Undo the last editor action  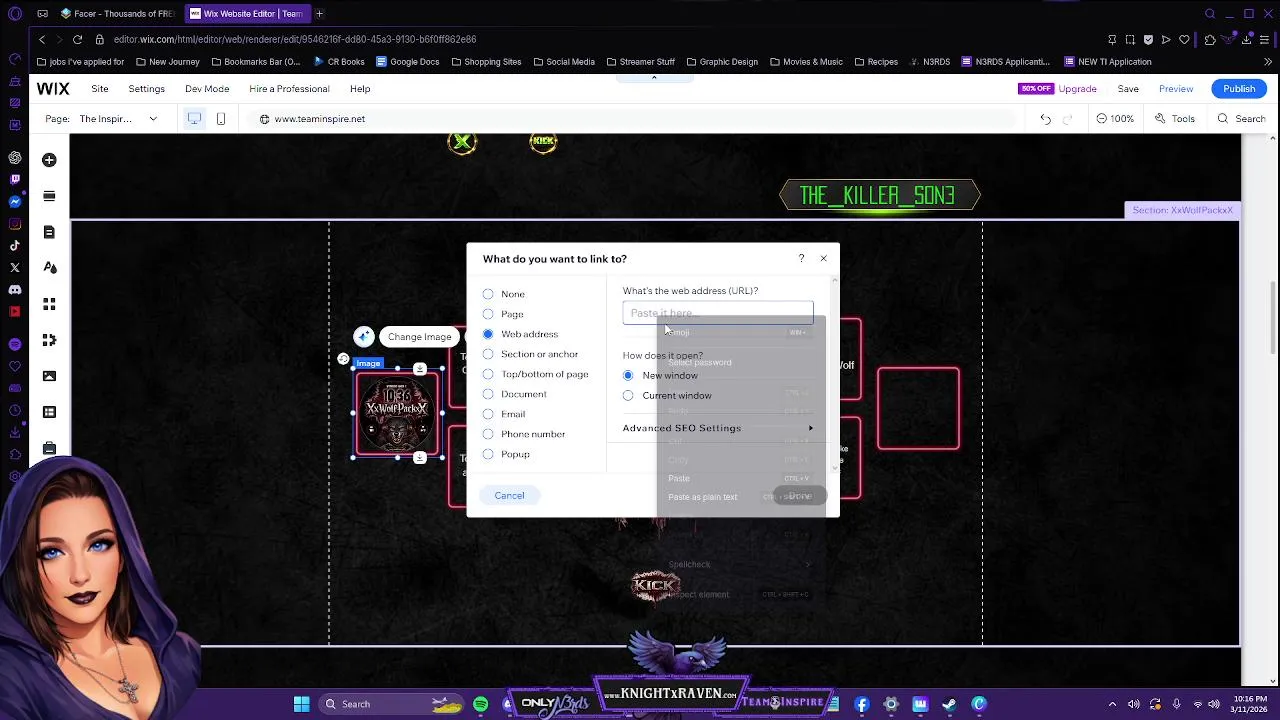[1045, 119]
